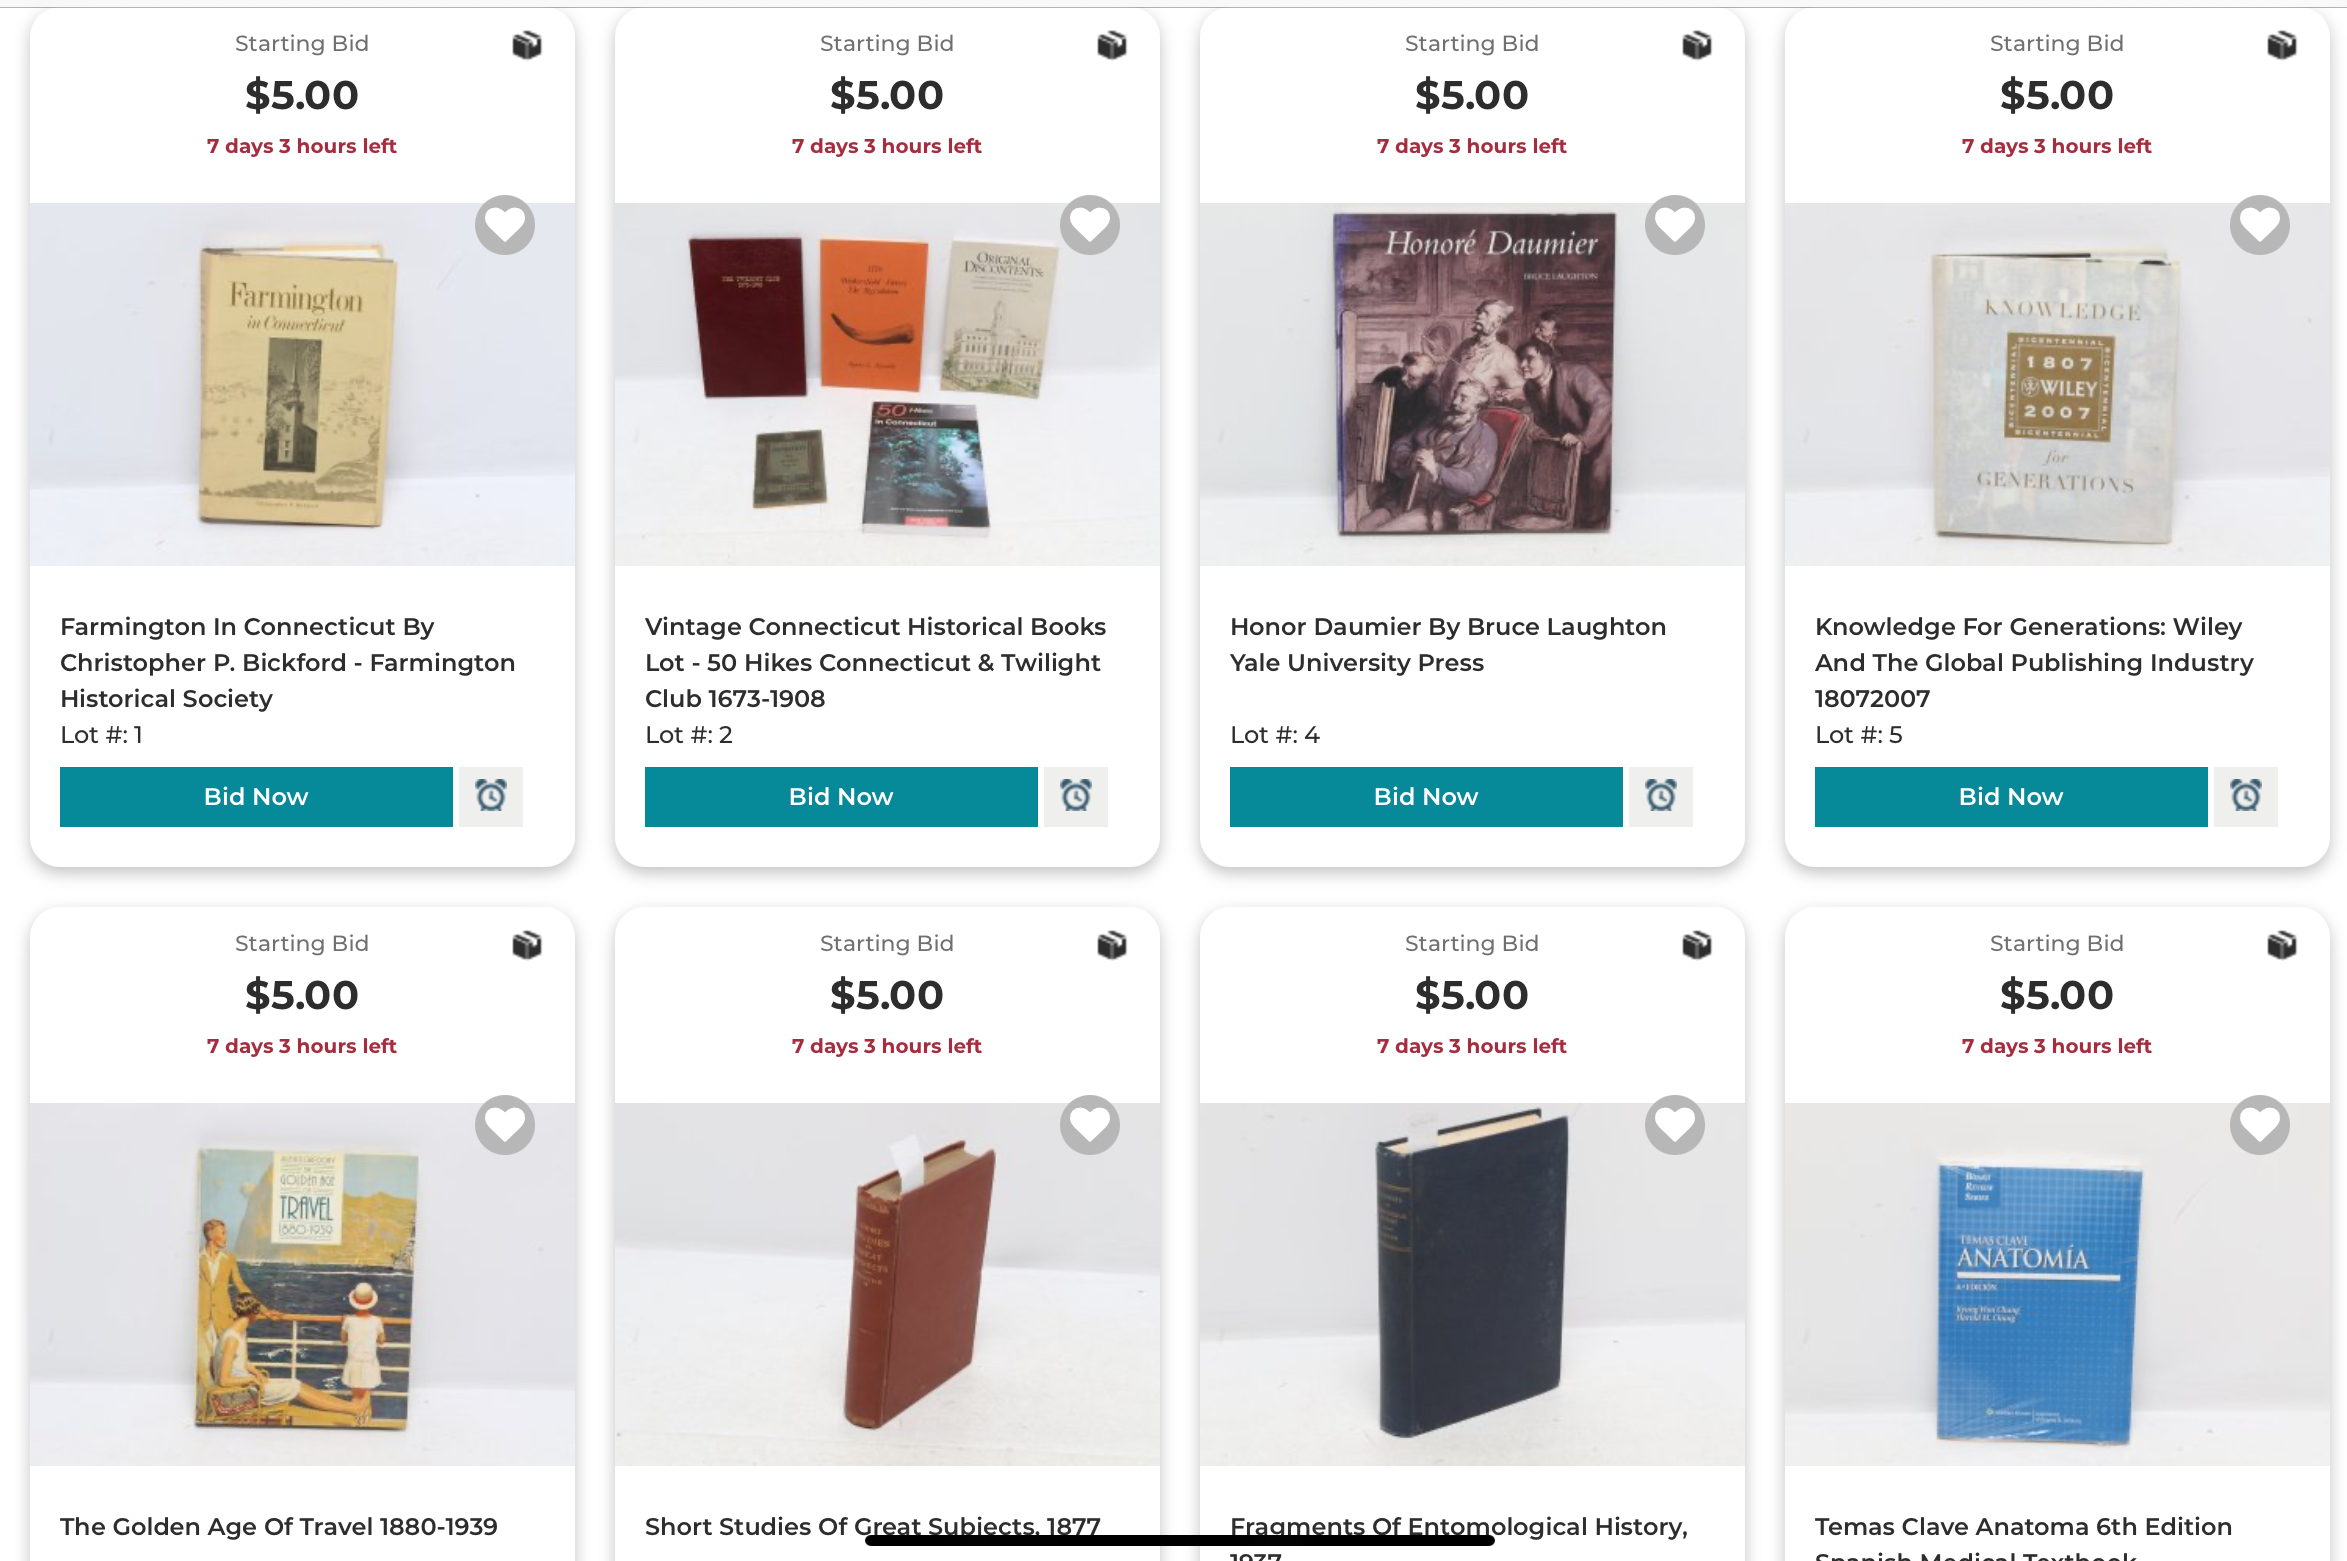View the Honoré Daumier book cover image
This screenshot has height=1561, width=2347.
(x=1474, y=375)
